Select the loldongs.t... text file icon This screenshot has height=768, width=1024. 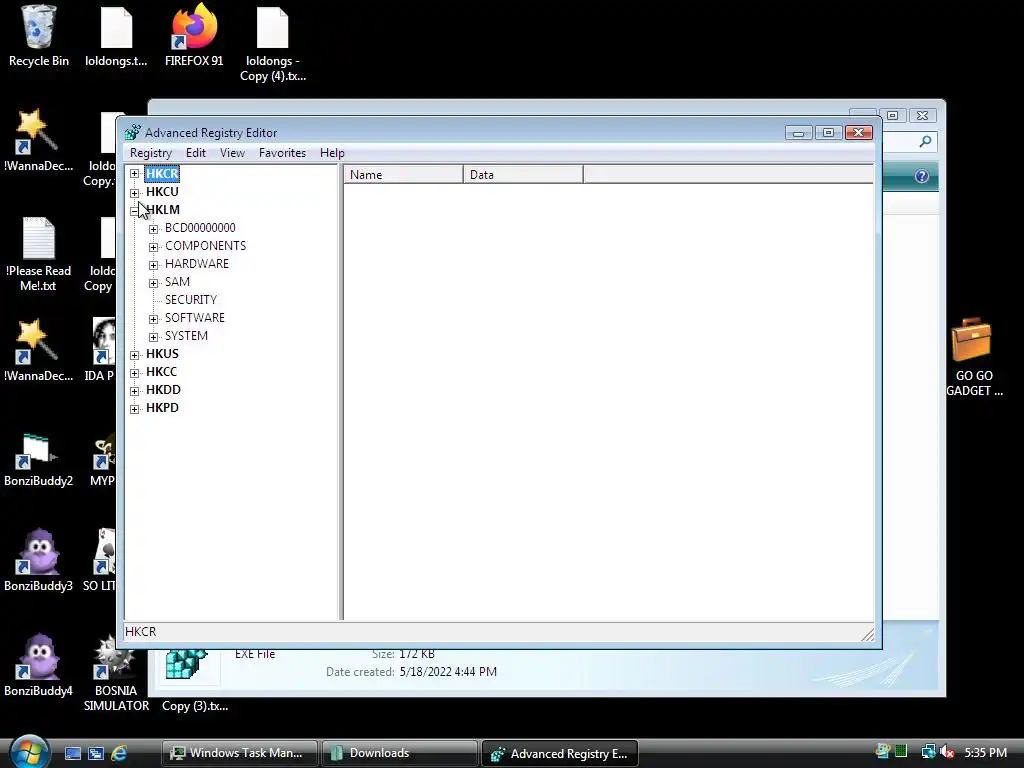116,36
